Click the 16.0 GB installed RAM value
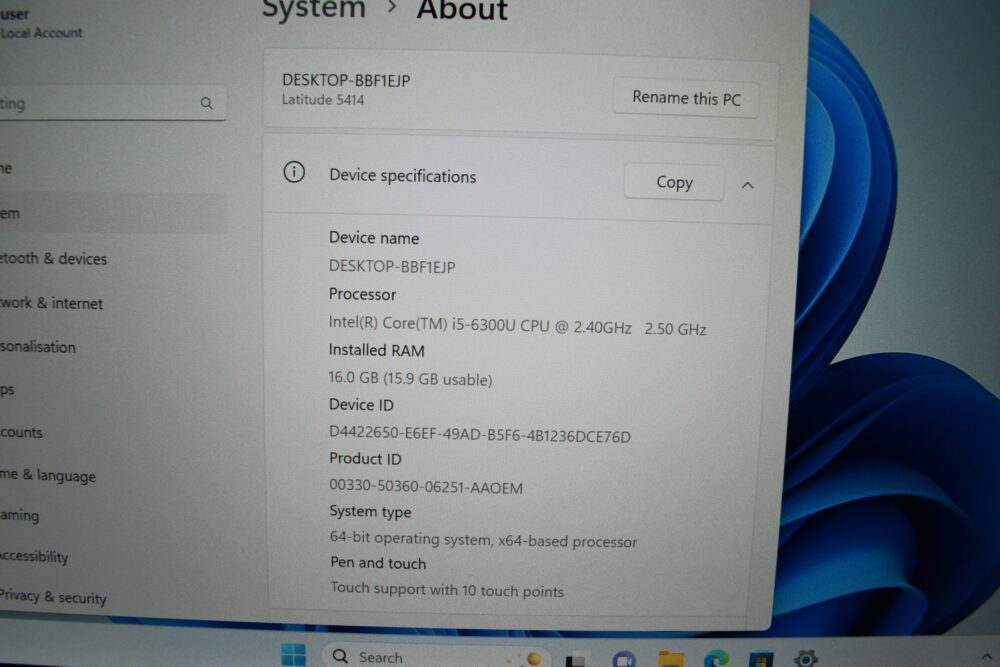This screenshot has width=1000, height=667. [410, 378]
